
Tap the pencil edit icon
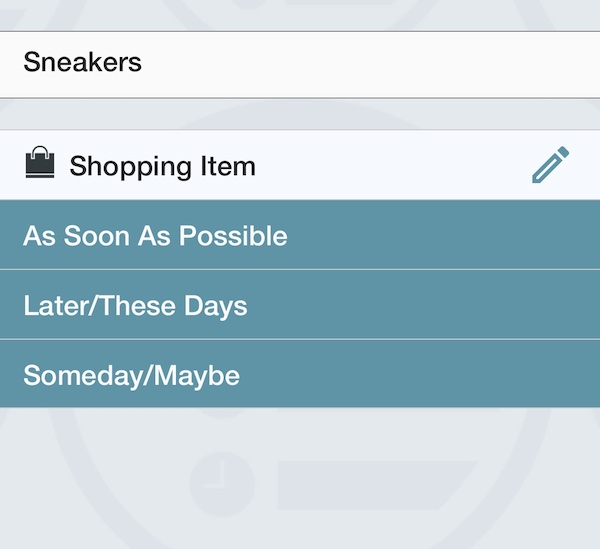[x=550, y=165]
